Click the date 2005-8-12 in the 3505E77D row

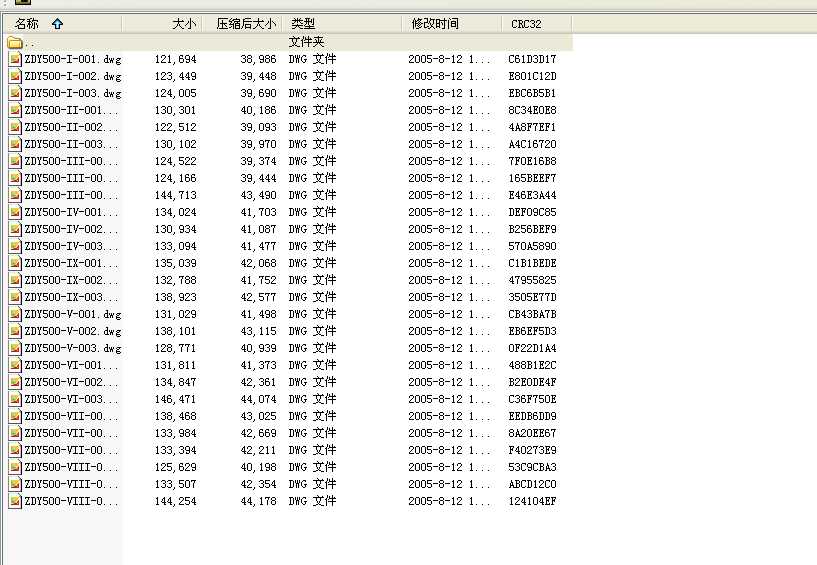435,298
